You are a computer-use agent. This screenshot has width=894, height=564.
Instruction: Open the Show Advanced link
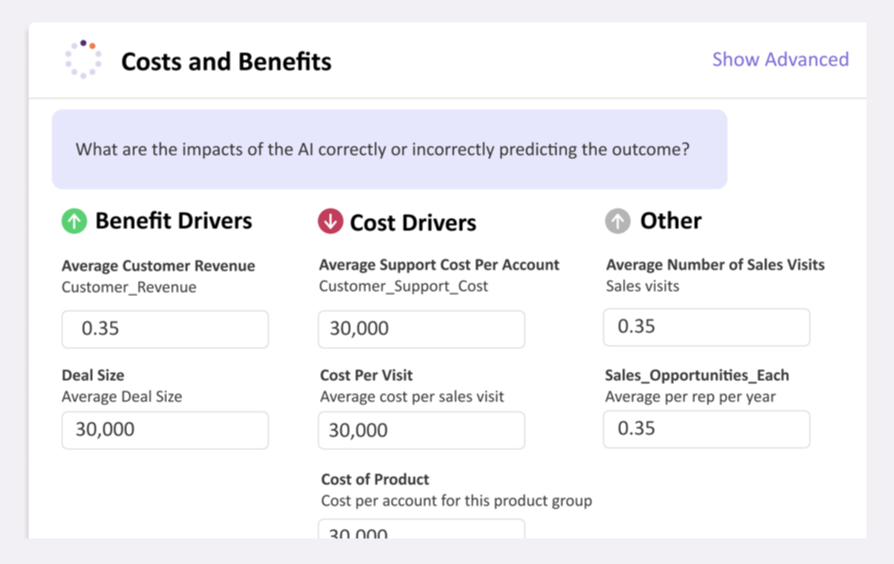tap(780, 59)
